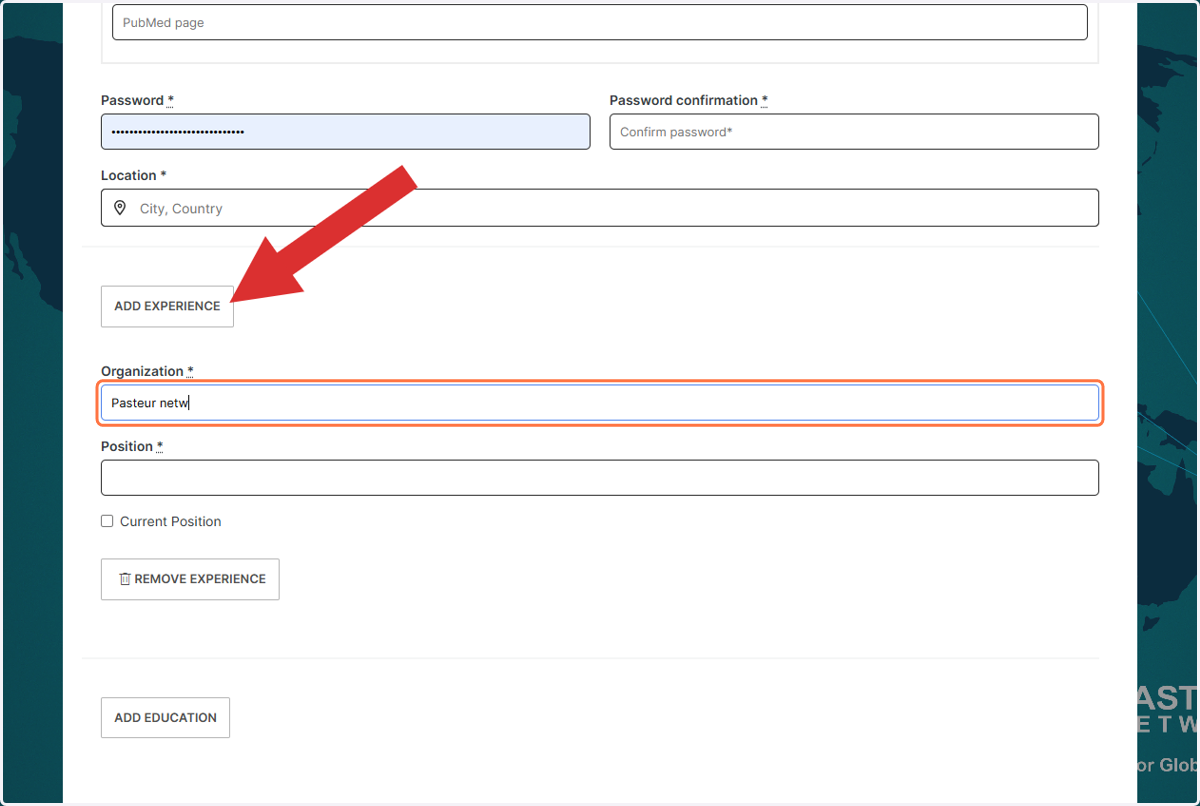The width and height of the screenshot is (1200, 806).
Task: Click the Current Position label text
Action: point(170,521)
